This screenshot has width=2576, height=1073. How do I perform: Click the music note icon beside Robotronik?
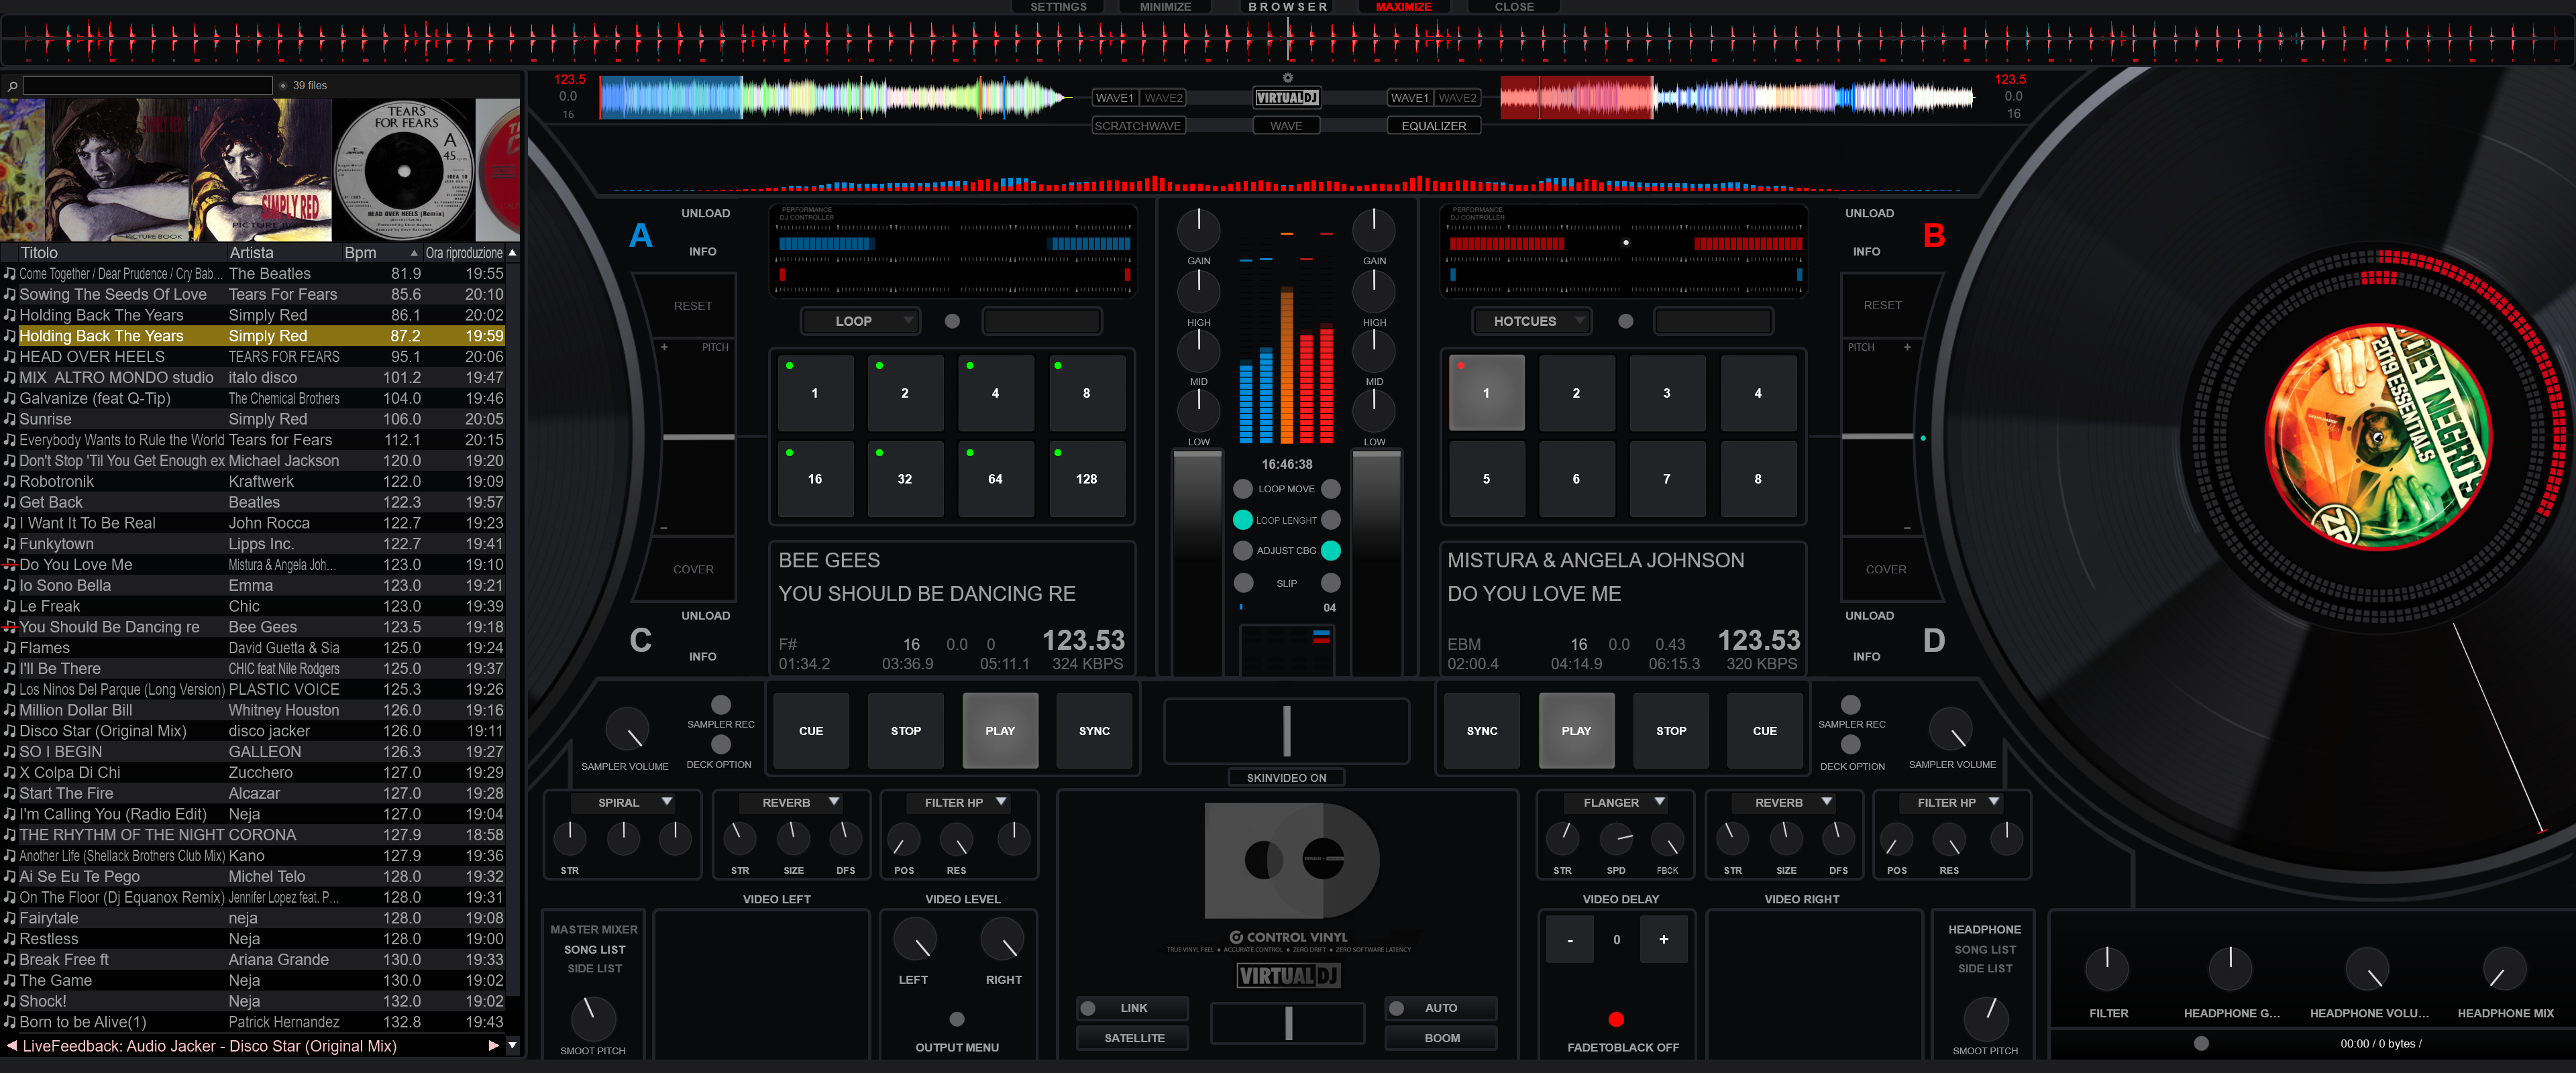pyautogui.click(x=9, y=482)
